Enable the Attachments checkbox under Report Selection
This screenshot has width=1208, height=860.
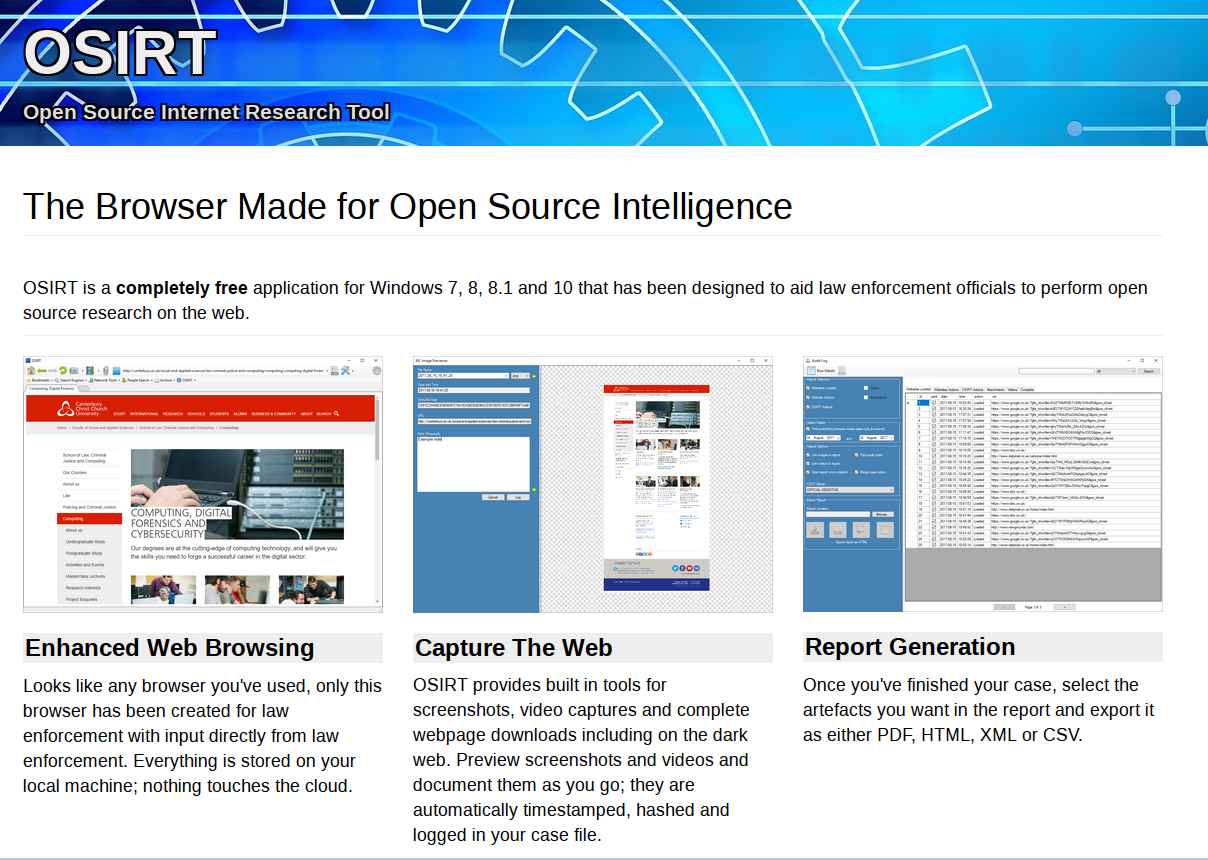(866, 397)
